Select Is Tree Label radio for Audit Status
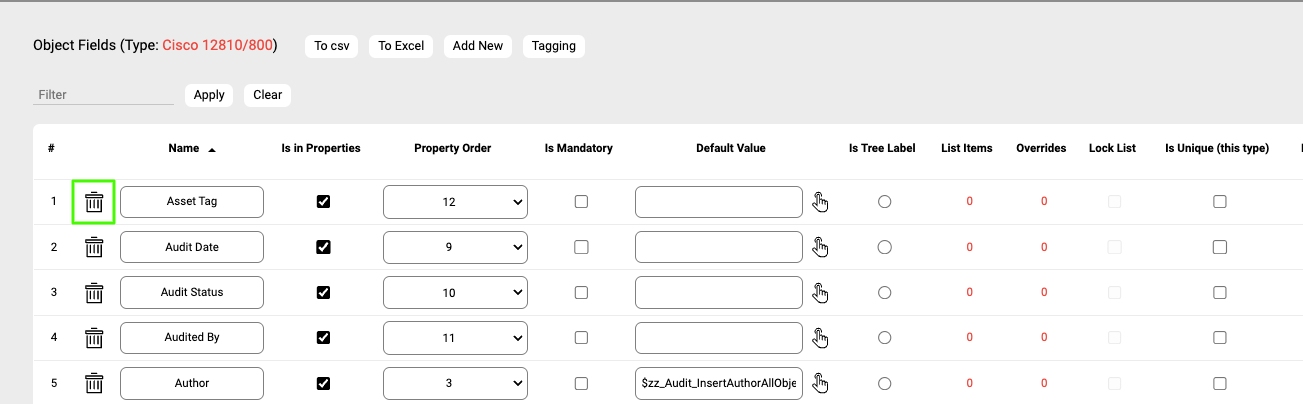The height and width of the screenshot is (404, 1303). click(884, 293)
